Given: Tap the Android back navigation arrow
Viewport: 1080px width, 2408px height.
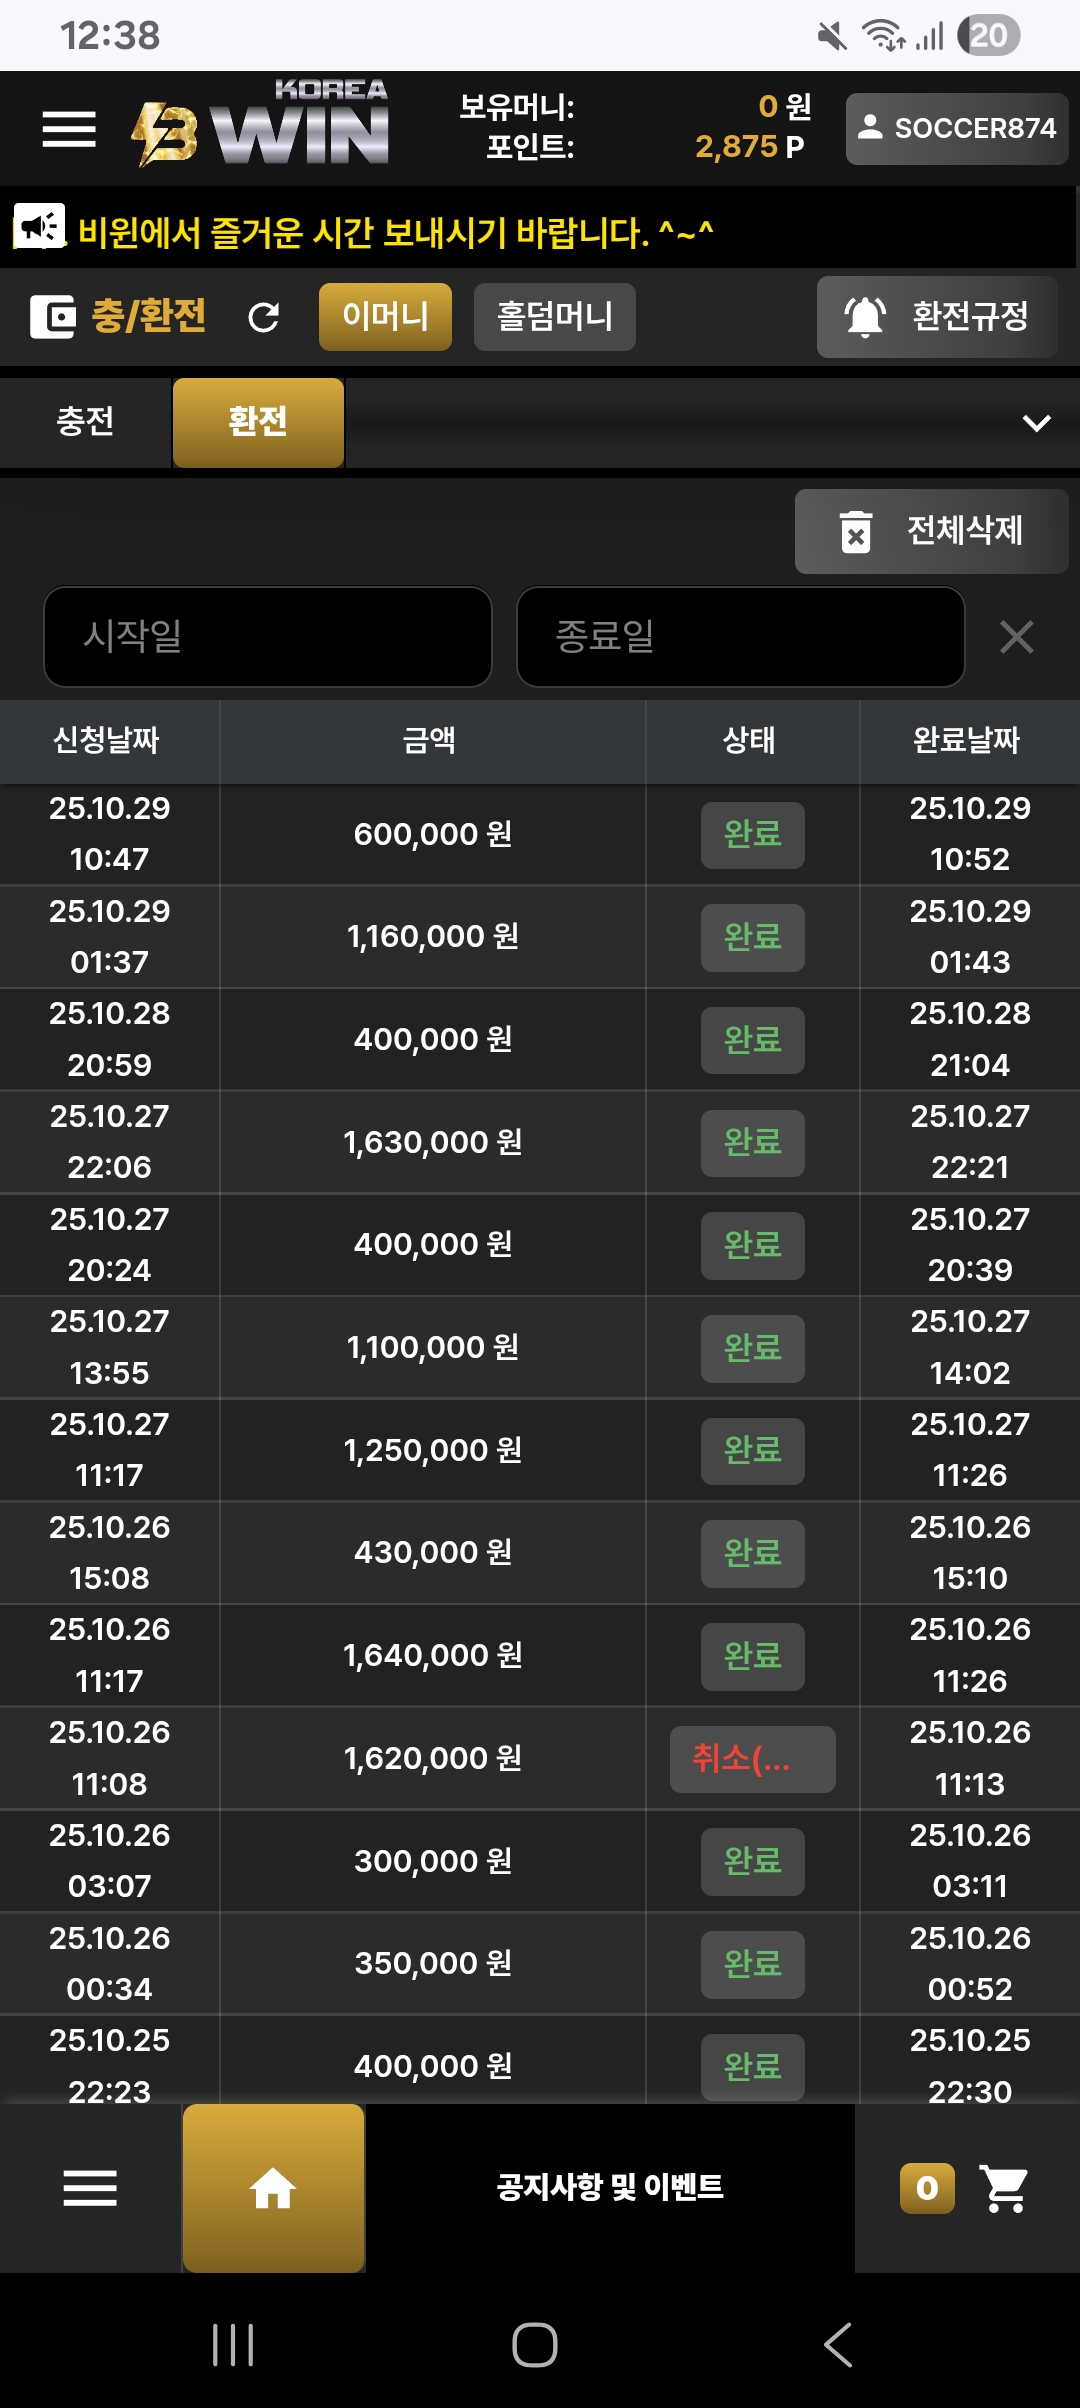Looking at the screenshot, I should pos(838,2345).
